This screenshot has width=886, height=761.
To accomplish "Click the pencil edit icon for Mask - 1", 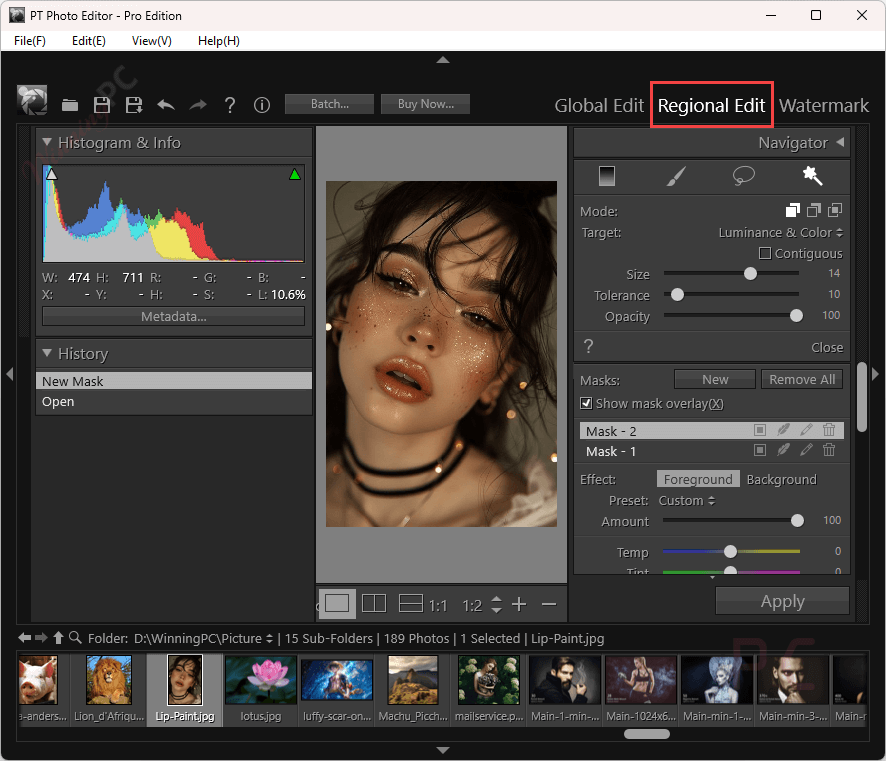I will coord(806,450).
